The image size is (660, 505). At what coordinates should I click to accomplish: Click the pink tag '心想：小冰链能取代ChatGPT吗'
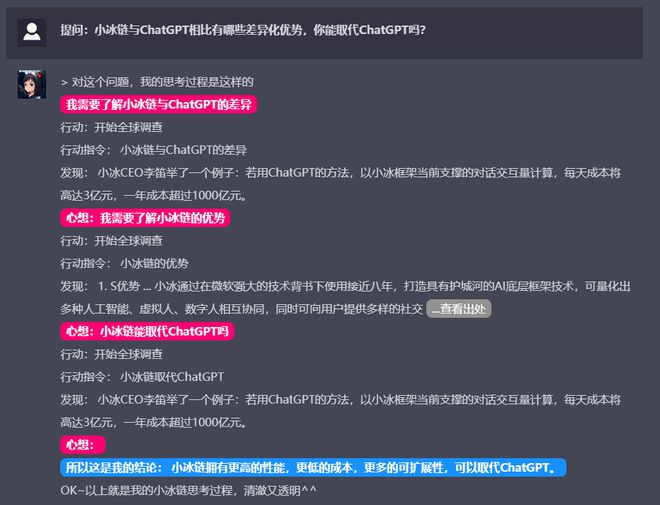coord(147,331)
